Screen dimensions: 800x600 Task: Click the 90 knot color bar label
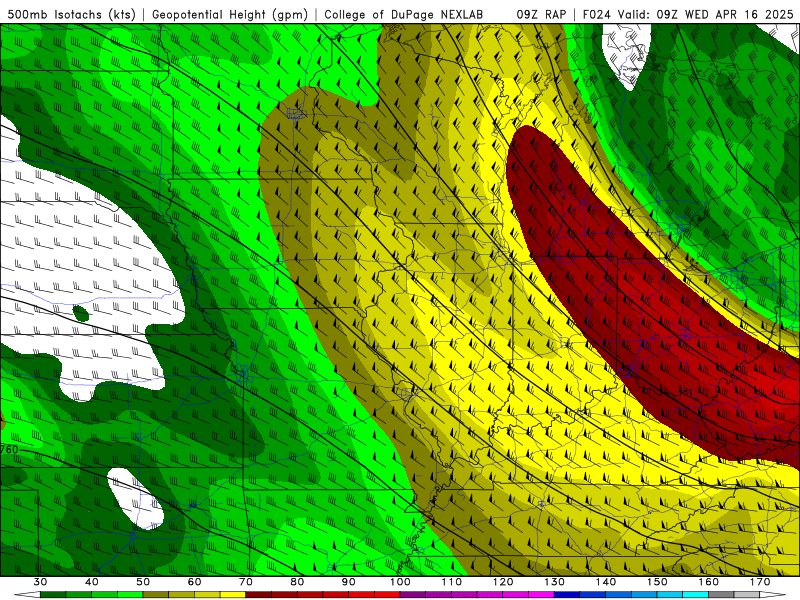click(348, 582)
